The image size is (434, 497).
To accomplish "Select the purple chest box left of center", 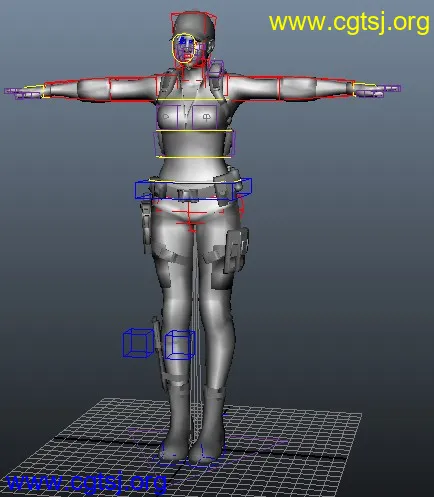I will coord(169,117).
